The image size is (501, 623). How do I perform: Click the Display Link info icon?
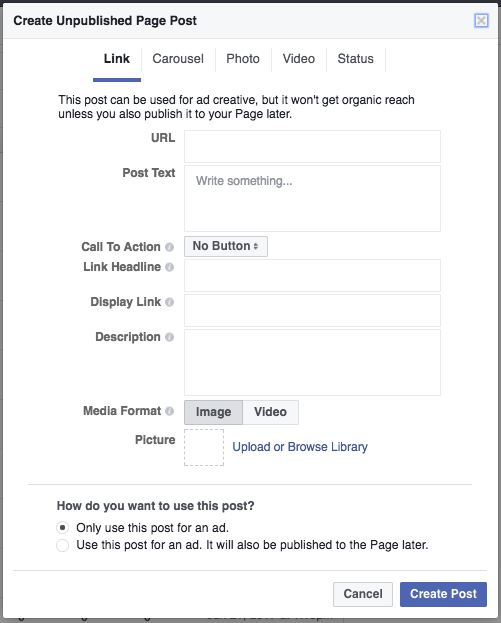pyautogui.click(x=169, y=302)
